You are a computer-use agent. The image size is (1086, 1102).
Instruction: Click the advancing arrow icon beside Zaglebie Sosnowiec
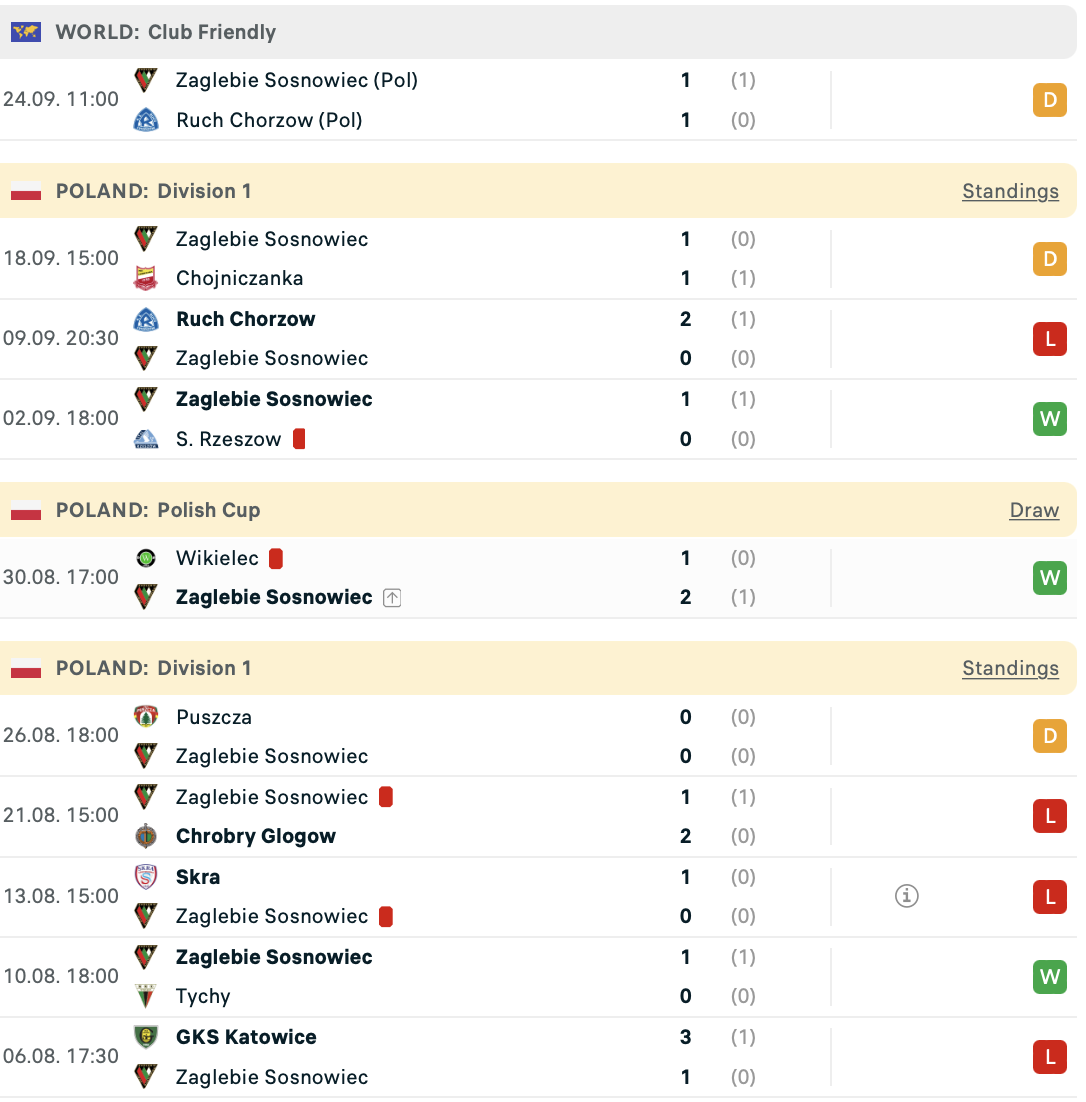click(x=392, y=598)
